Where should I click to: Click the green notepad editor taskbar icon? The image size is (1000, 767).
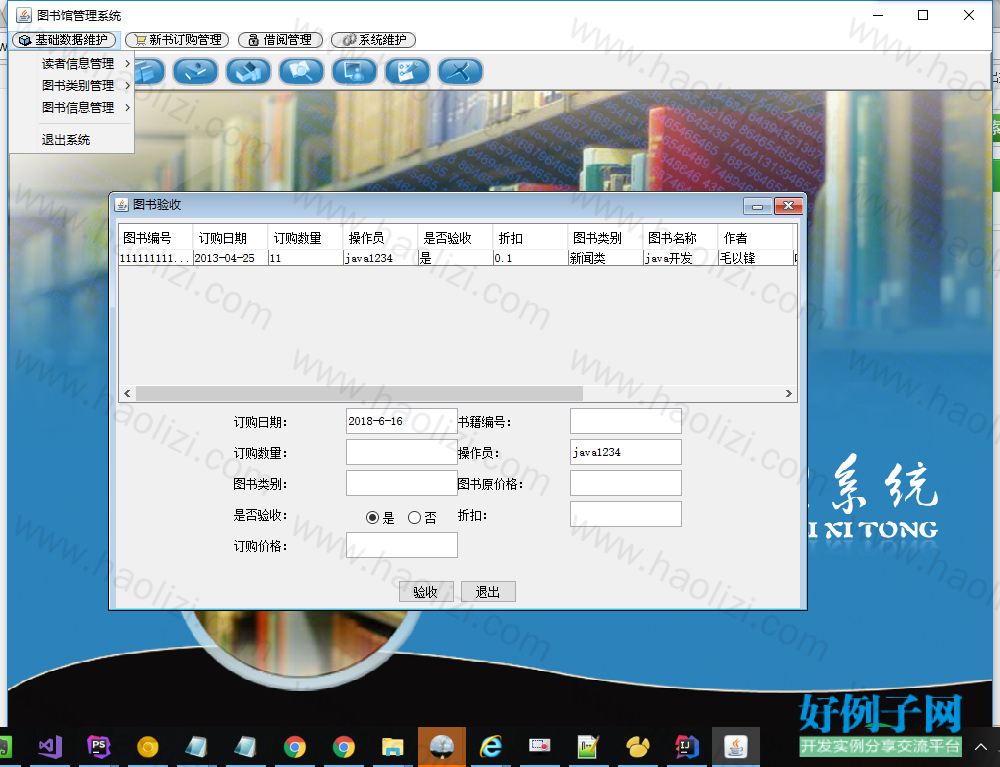pyautogui.click(x=589, y=746)
